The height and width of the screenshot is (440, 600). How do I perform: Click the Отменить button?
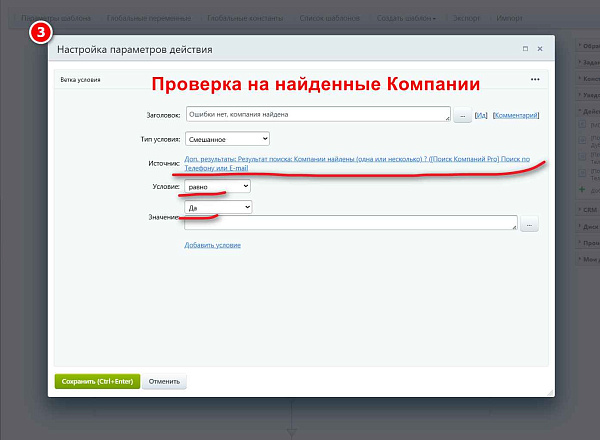pos(164,381)
